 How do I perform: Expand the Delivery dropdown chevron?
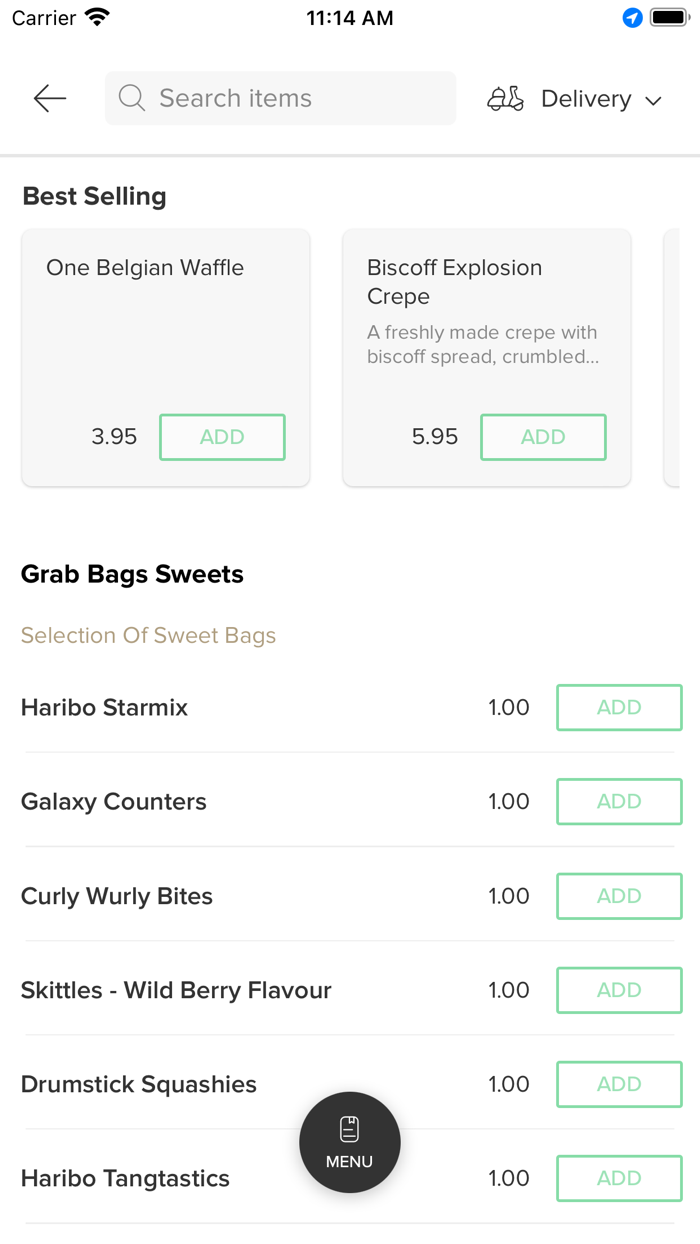tap(654, 100)
